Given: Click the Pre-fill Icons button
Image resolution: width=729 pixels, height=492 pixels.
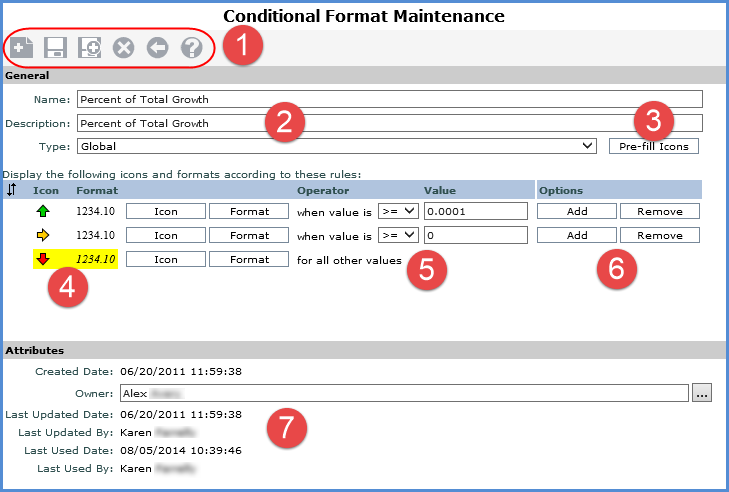Looking at the screenshot, I should (x=654, y=146).
